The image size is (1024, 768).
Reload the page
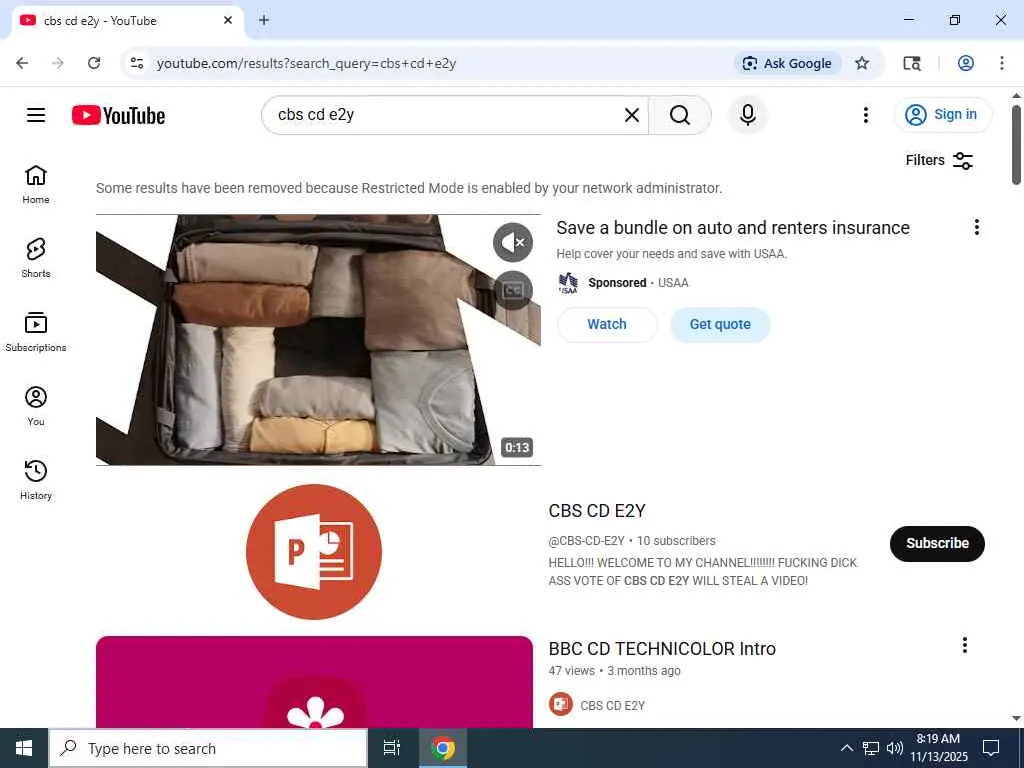94,63
